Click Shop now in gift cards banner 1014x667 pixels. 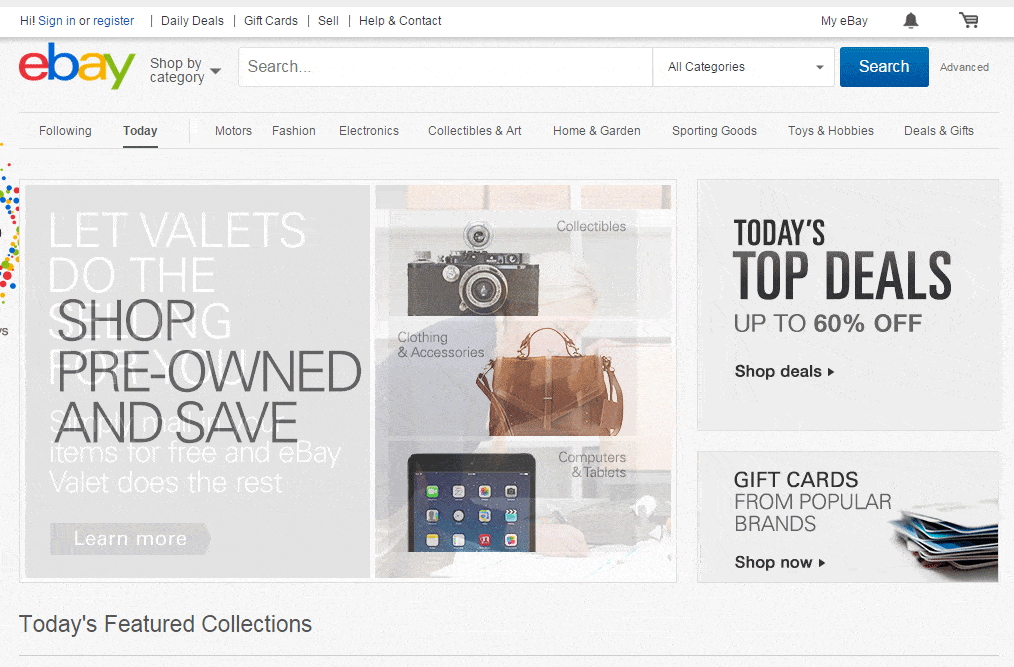[x=779, y=562]
